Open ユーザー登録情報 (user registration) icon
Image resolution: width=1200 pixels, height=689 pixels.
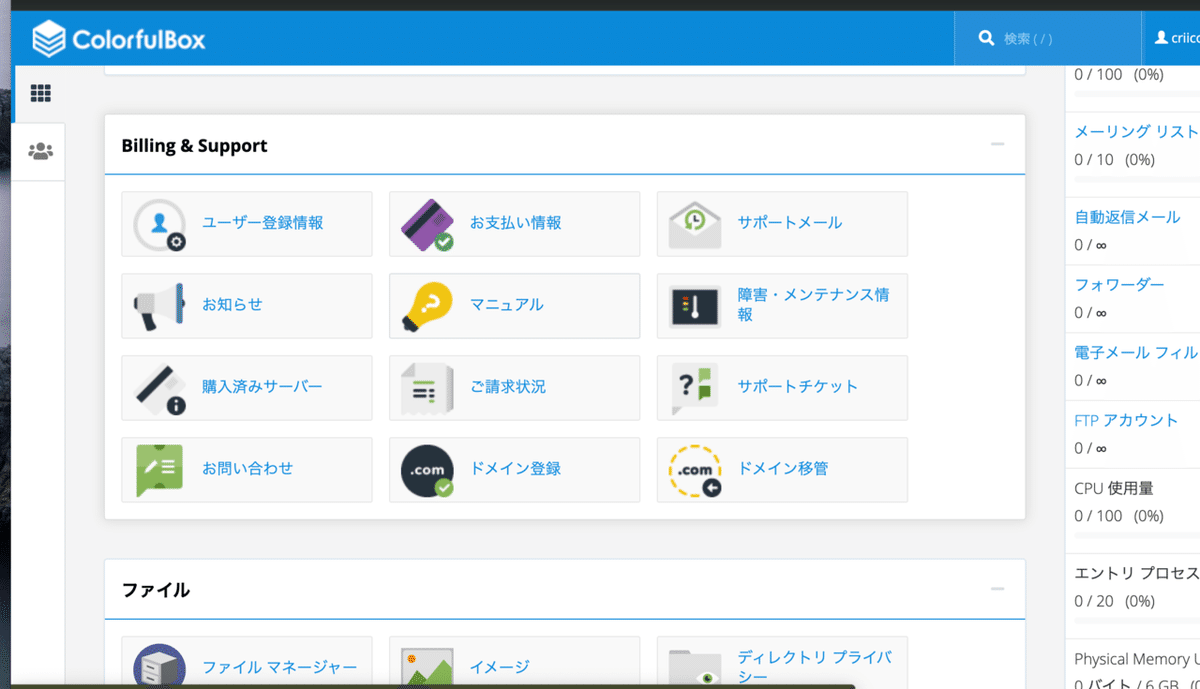point(160,223)
